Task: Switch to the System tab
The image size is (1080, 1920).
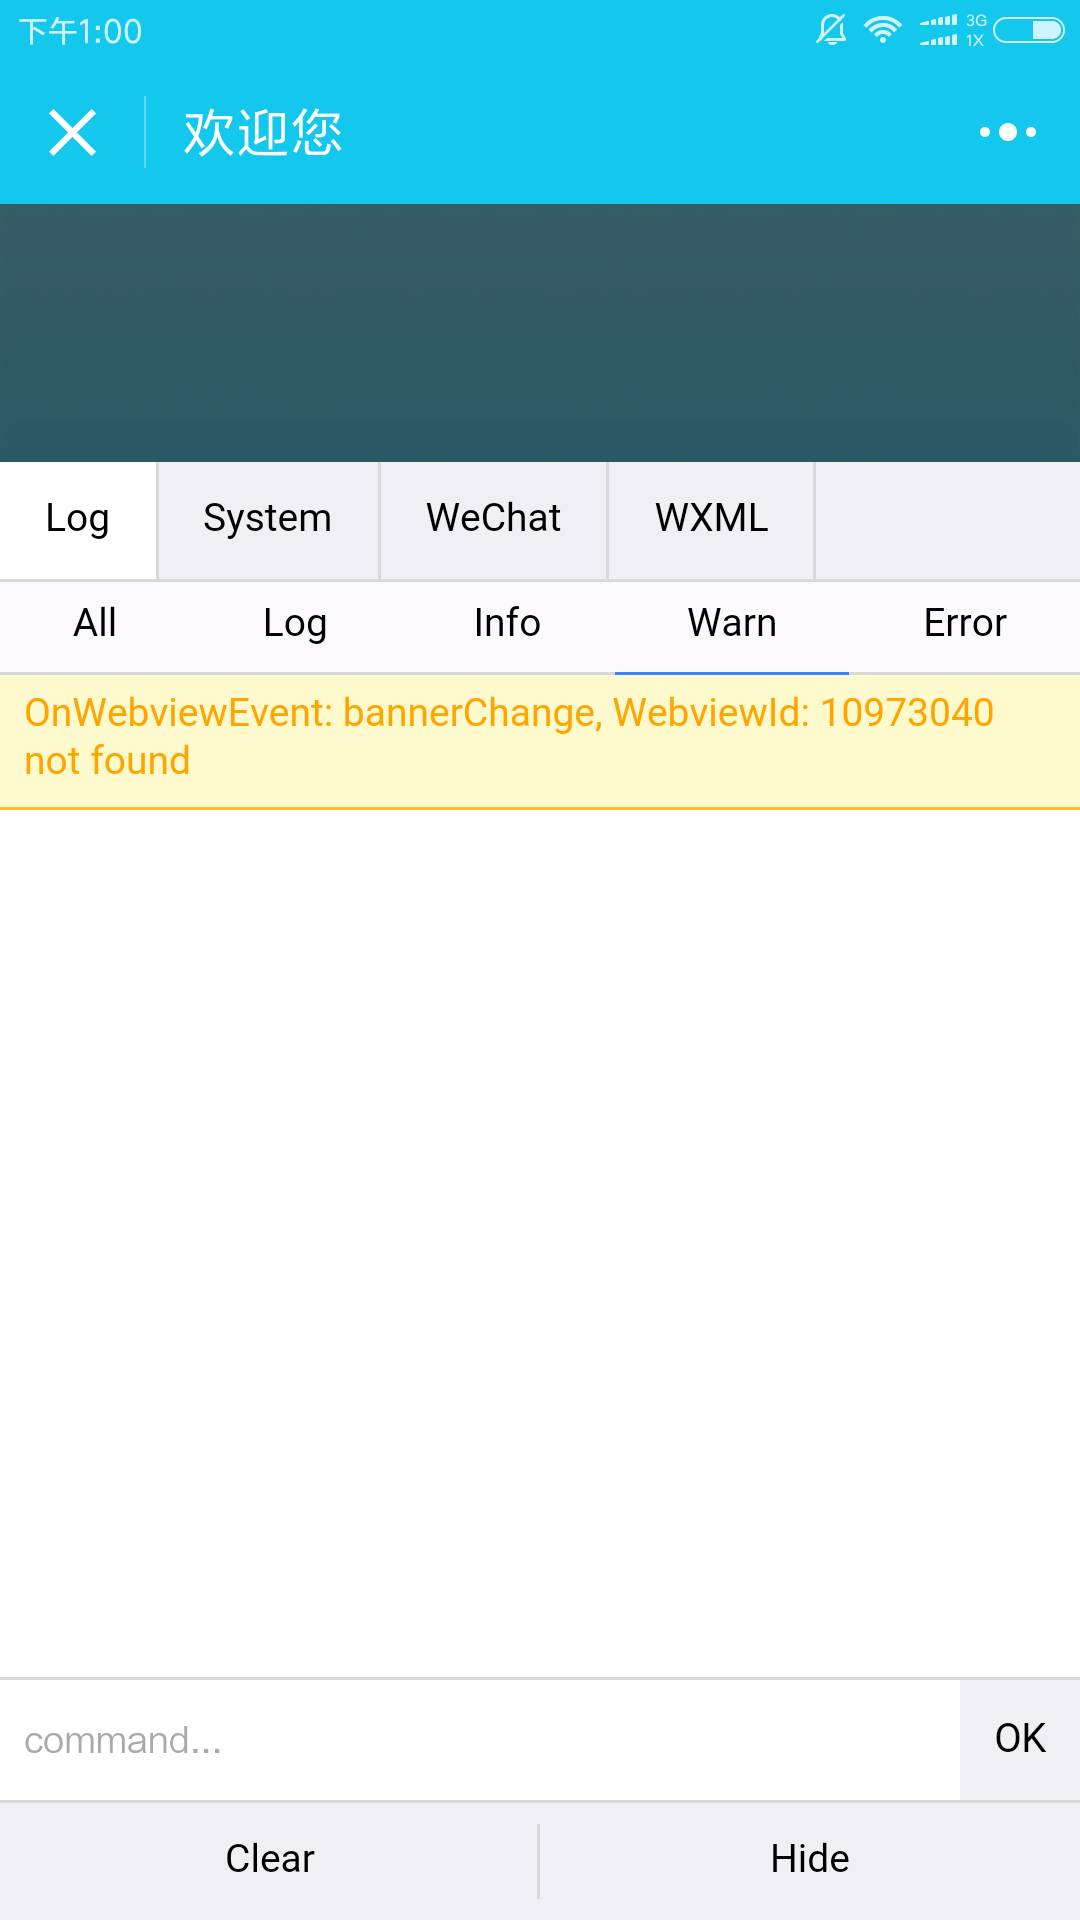Action: tap(268, 520)
